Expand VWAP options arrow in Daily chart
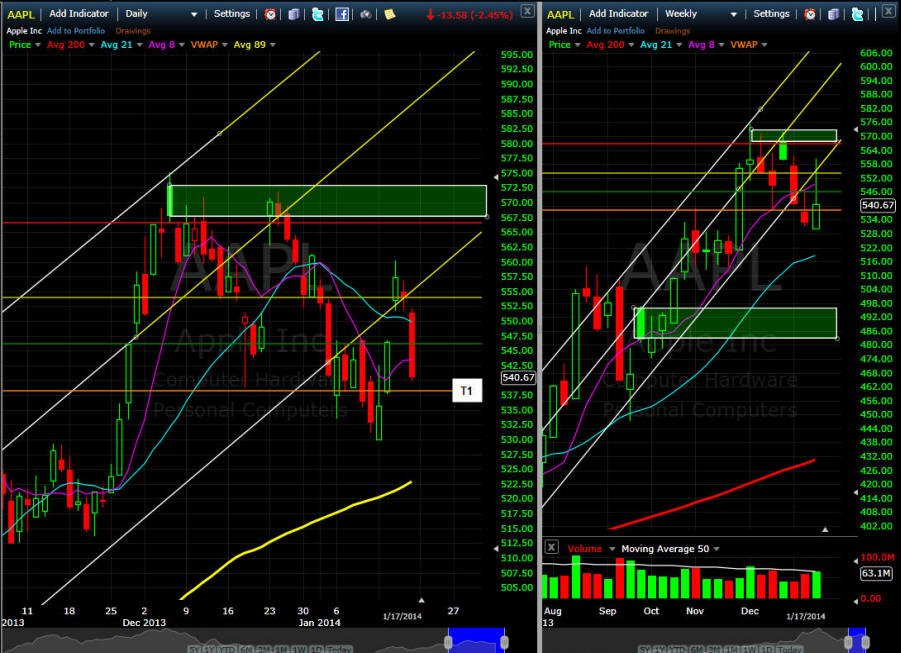 click(x=225, y=45)
